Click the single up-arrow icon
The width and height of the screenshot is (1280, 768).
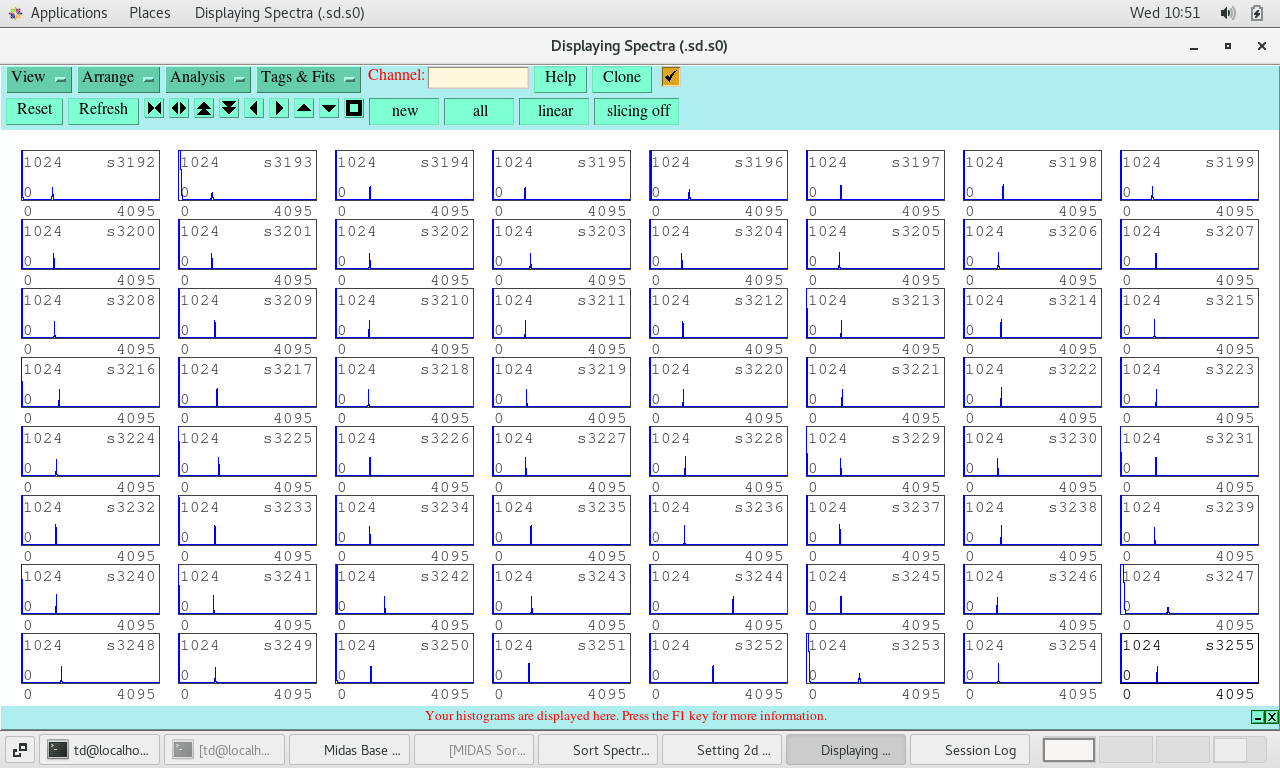(304, 109)
